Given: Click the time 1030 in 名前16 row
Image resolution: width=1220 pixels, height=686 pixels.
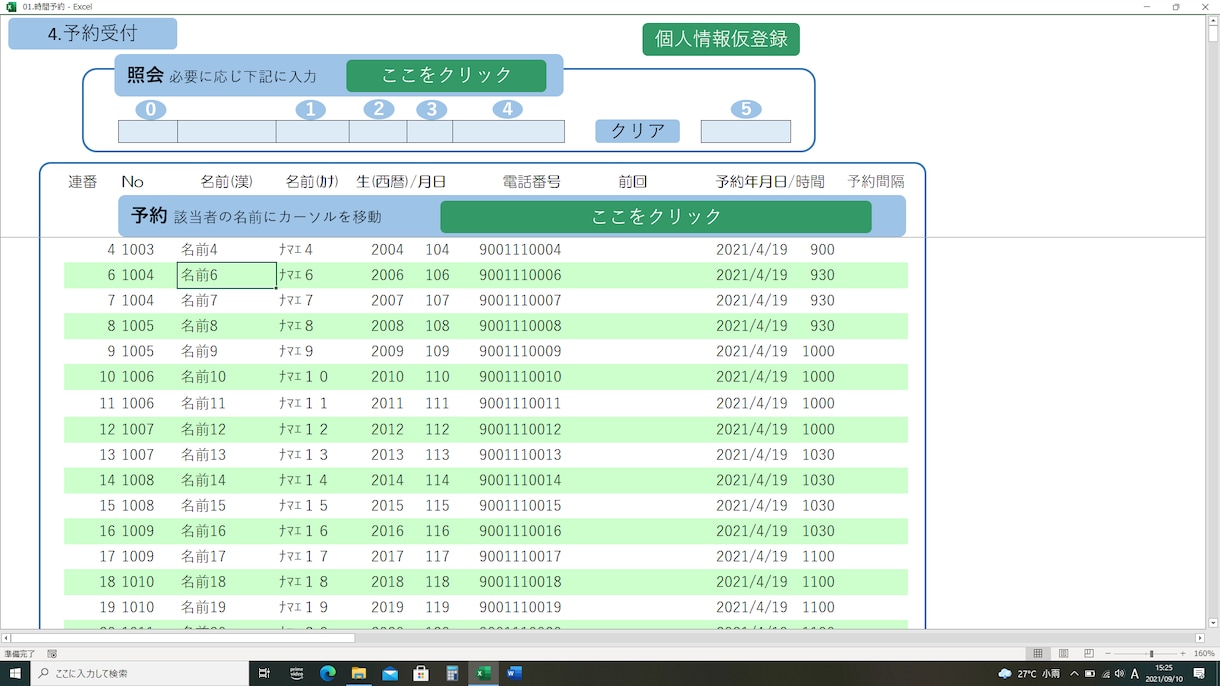Looking at the screenshot, I should tap(818, 531).
